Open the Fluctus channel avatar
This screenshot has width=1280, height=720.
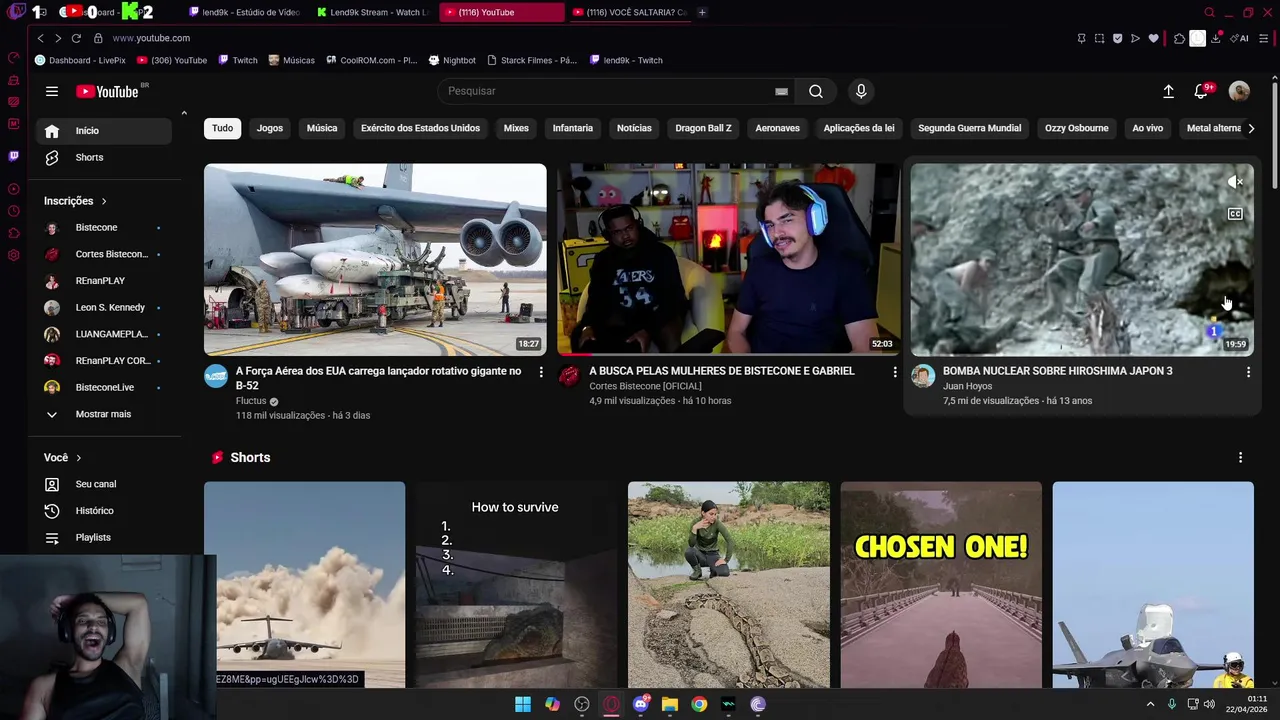pos(216,376)
